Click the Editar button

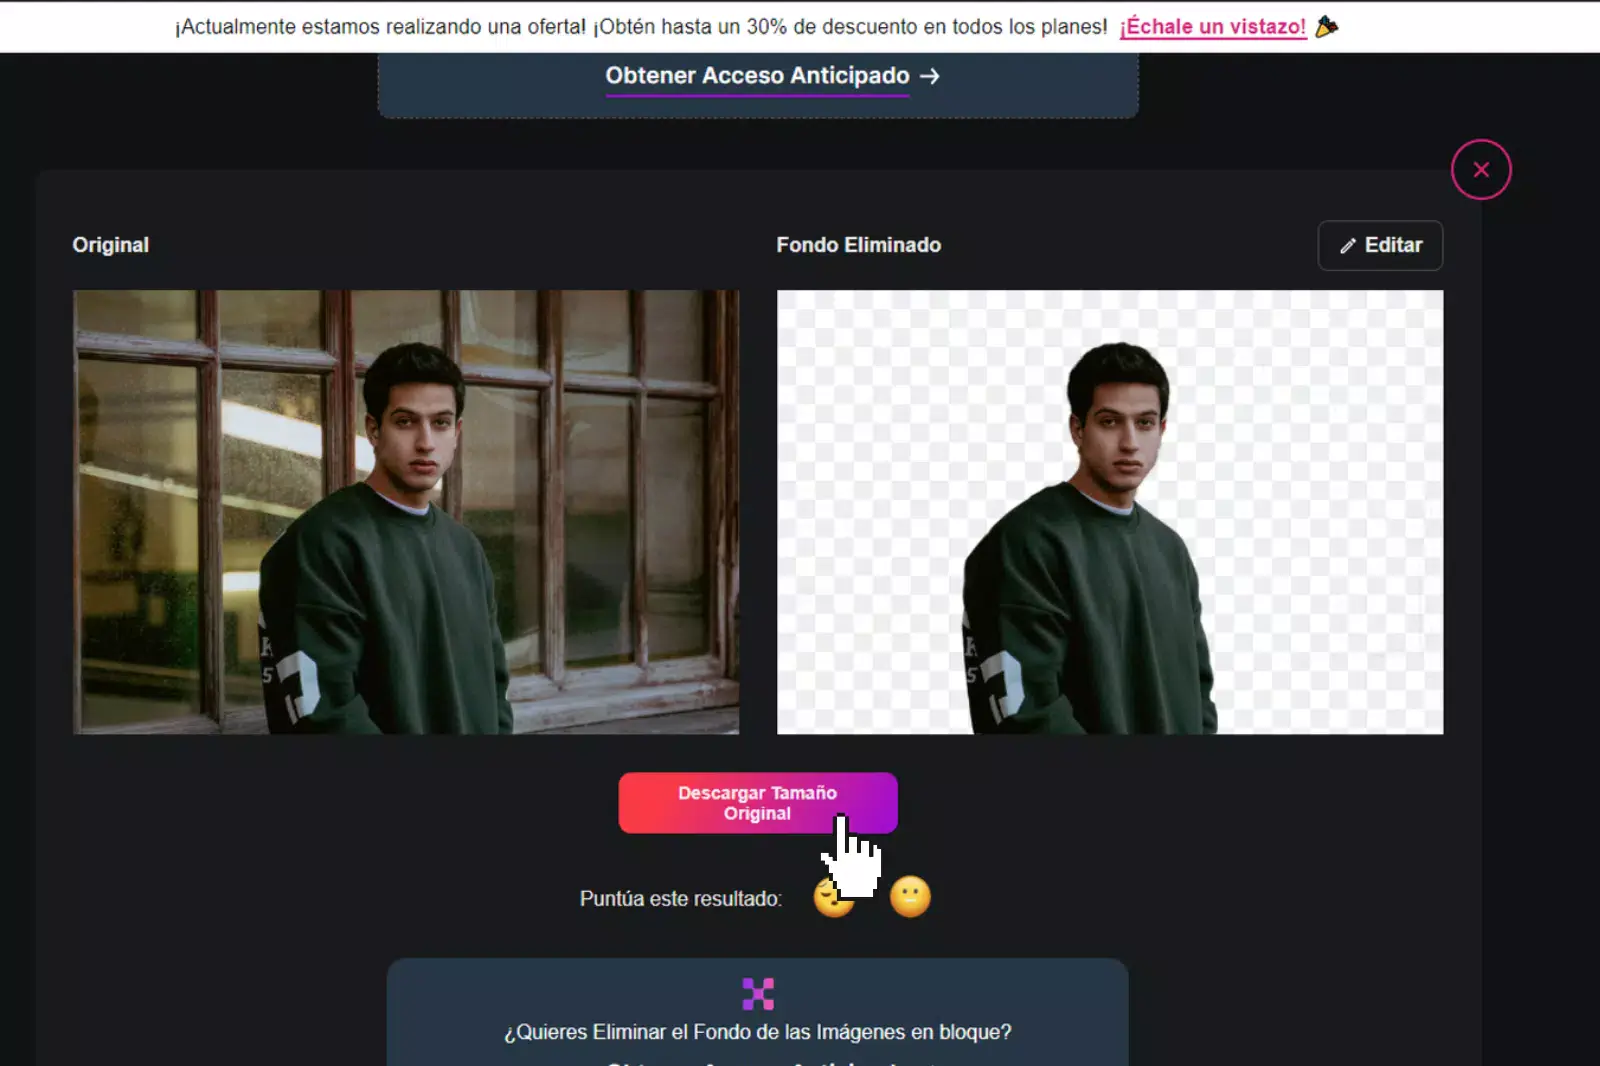(1380, 245)
